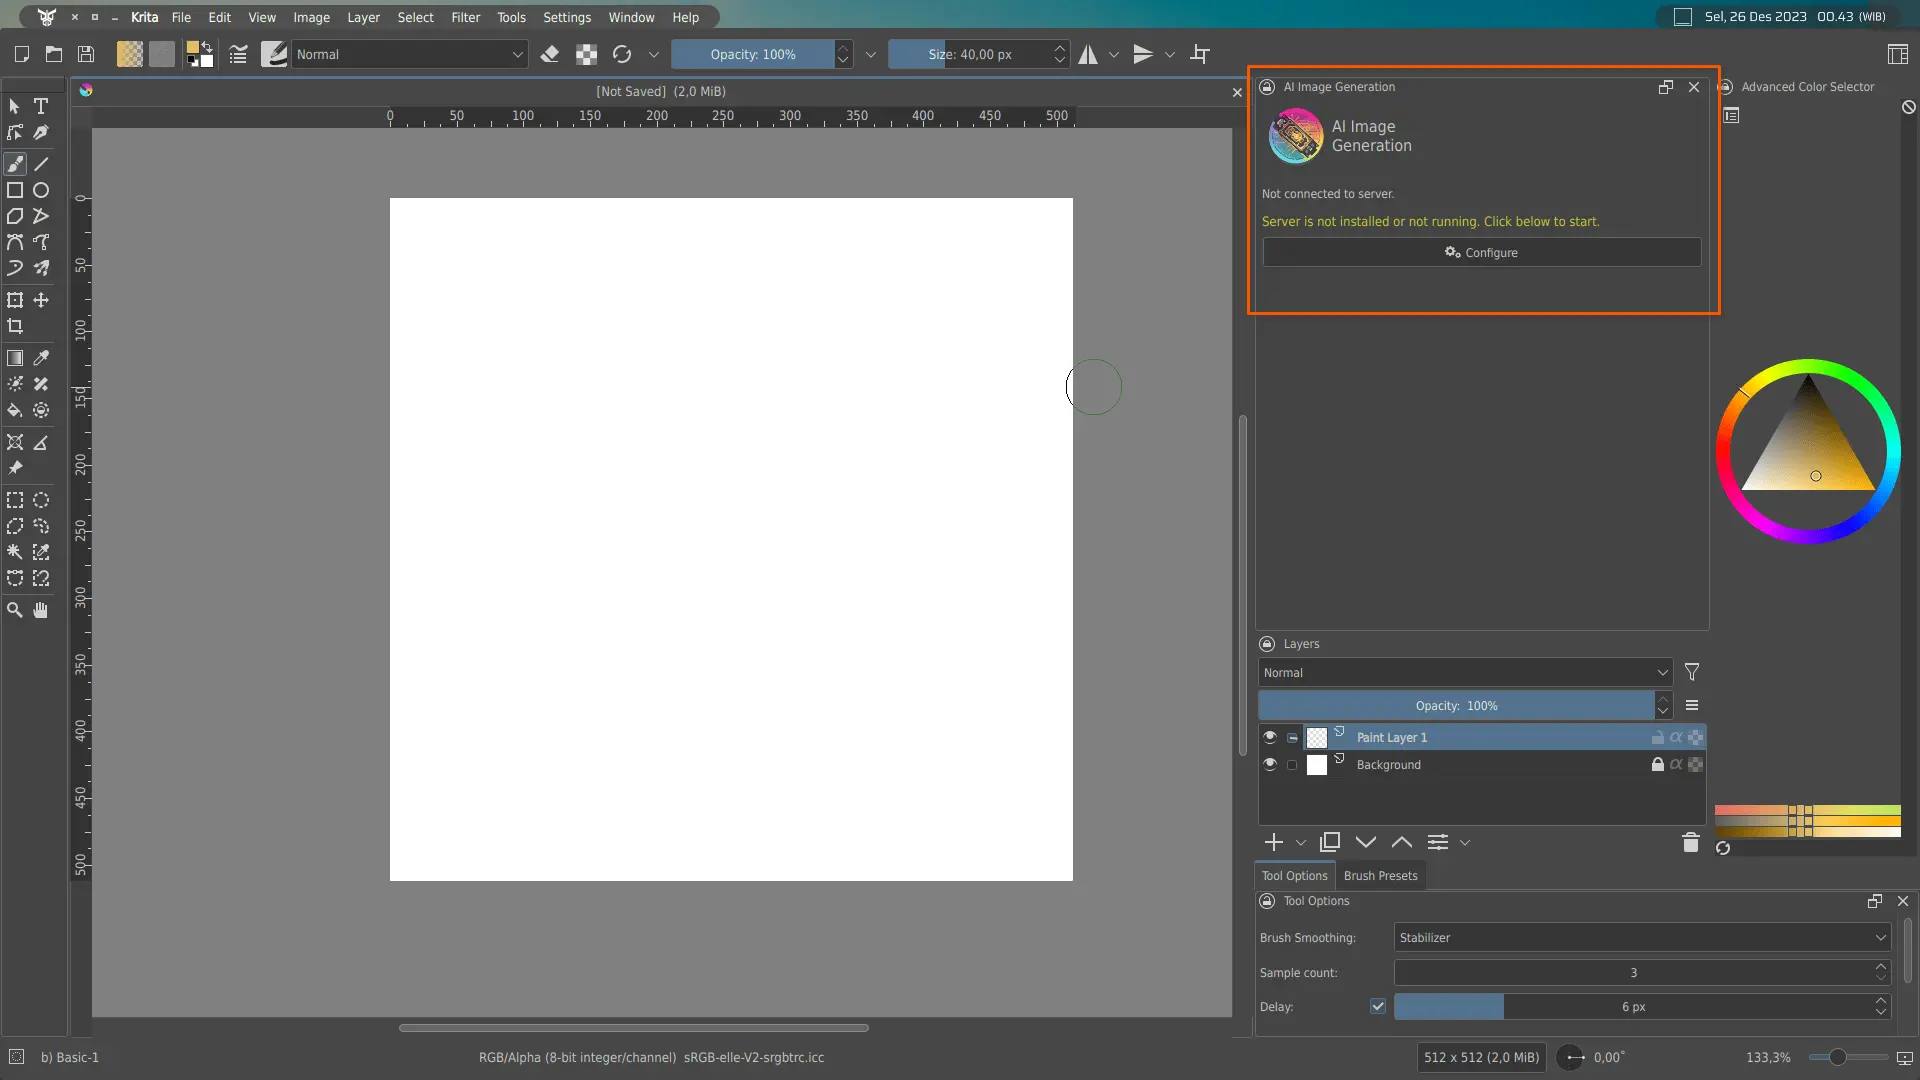Hide Paint Layer 1 visibility
Viewport: 1920px width, 1080px height.
(1270, 737)
